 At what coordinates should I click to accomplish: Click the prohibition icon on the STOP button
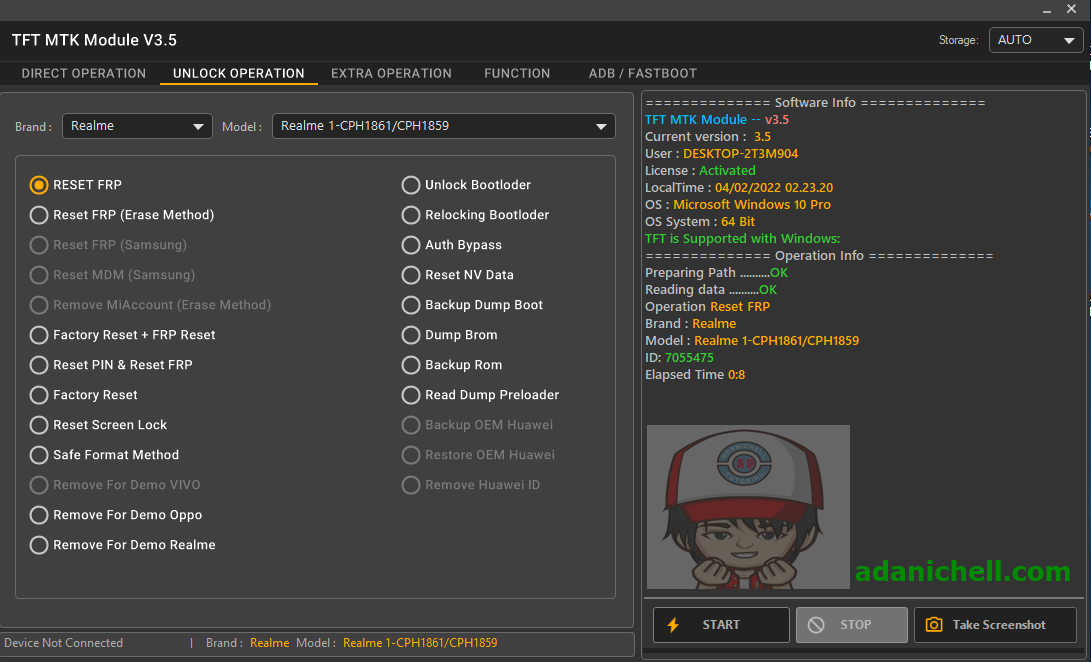pos(815,624)
